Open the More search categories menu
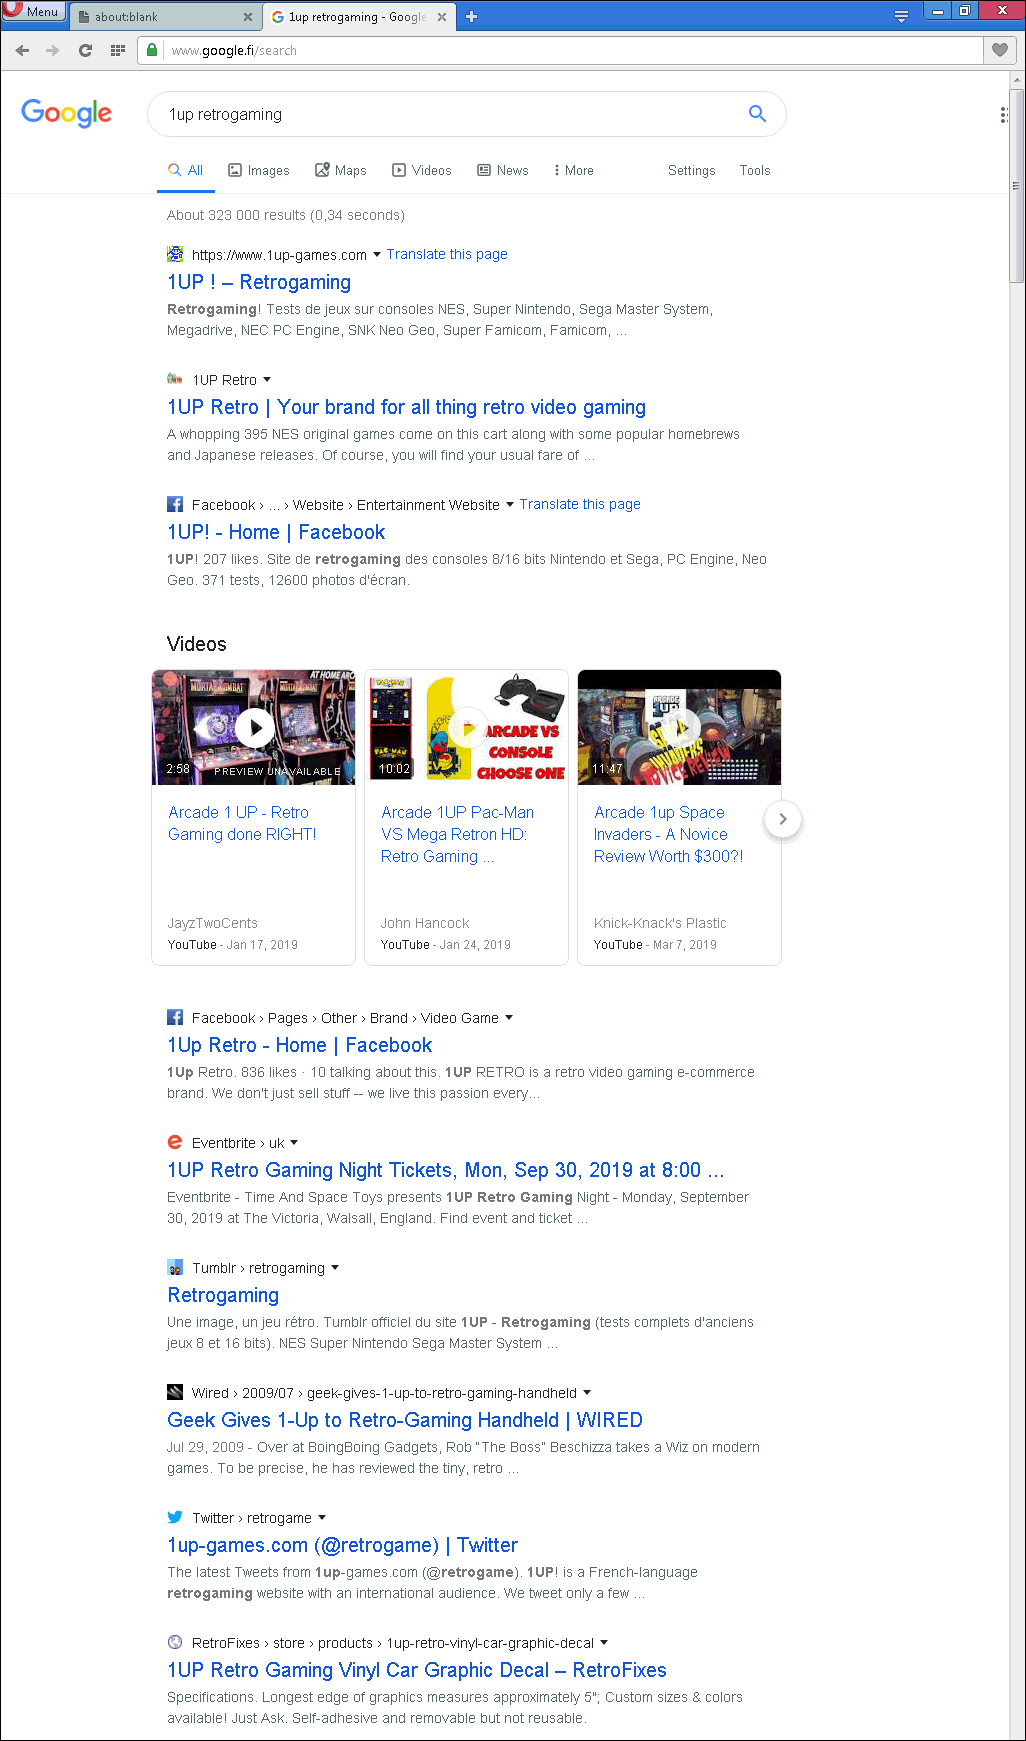 coord(574,171)
